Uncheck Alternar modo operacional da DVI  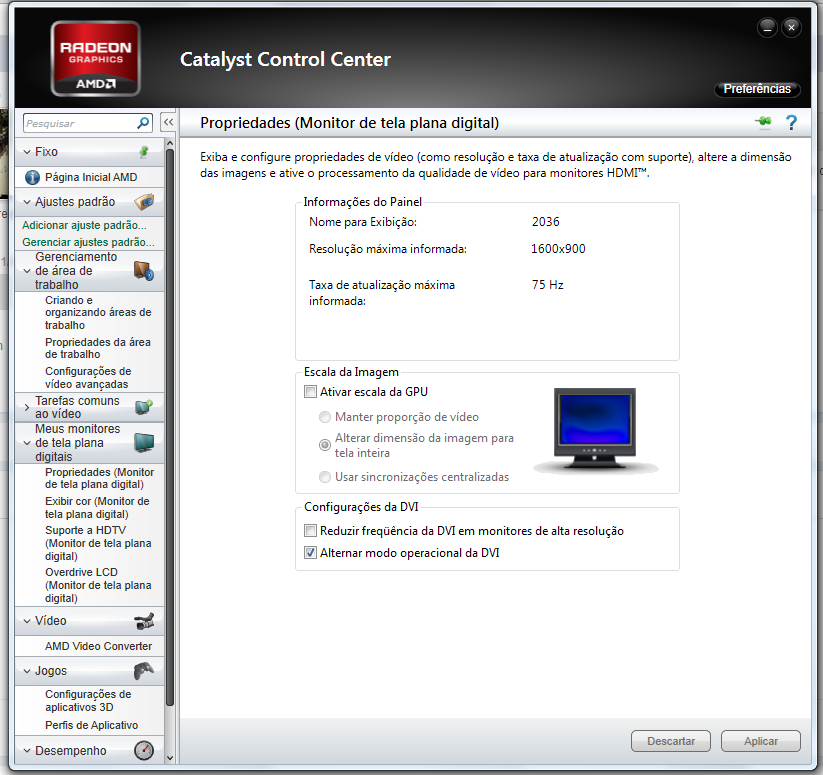click(x=310, y=553)
